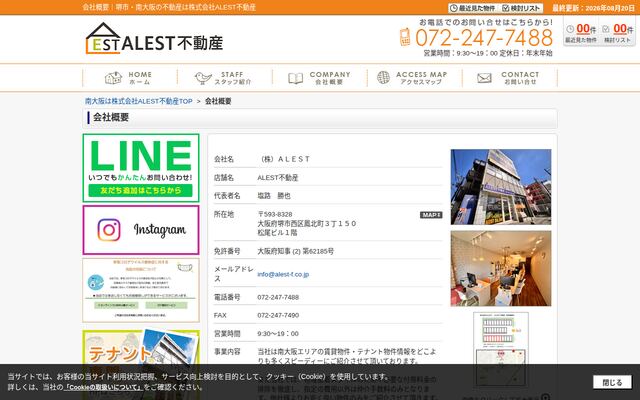The width and height of the screenshot is (640, 400).
Task: Click the 営業時間 定休日 line under phone number
Action: point(488,53)
